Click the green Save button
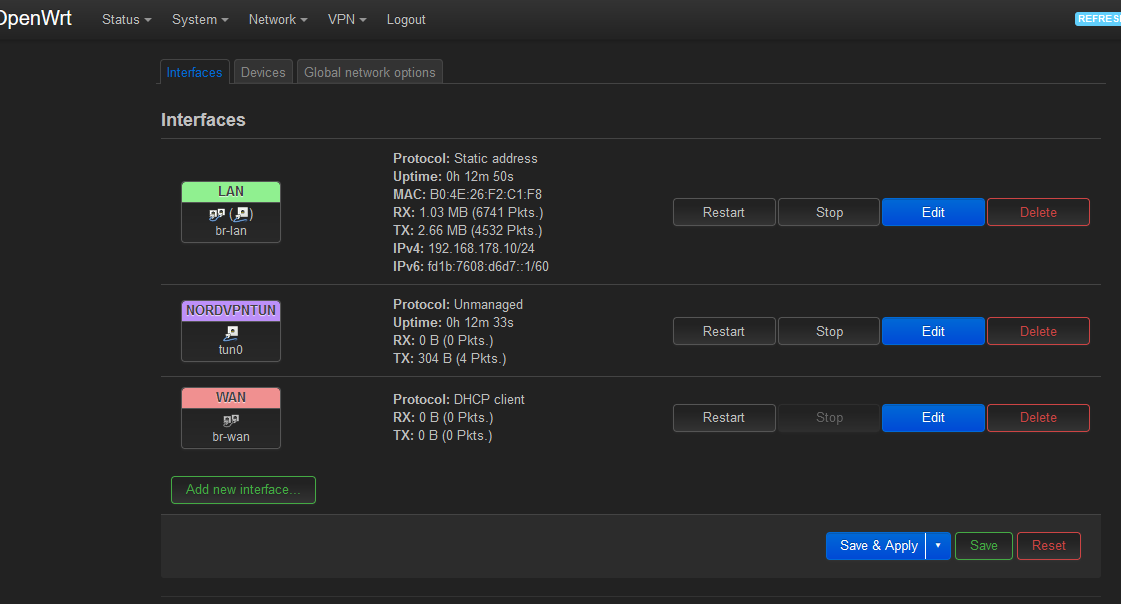The image size is (1121, 604). point(984,545)
